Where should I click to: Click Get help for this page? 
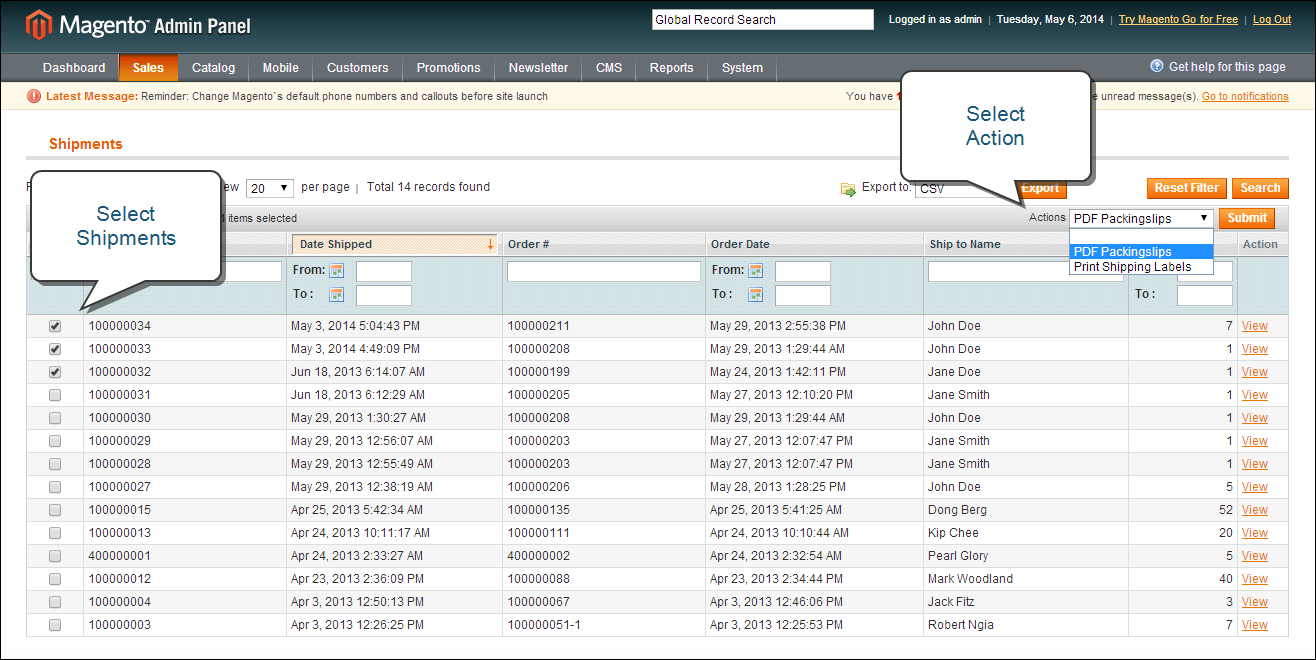pos(1227,67)
